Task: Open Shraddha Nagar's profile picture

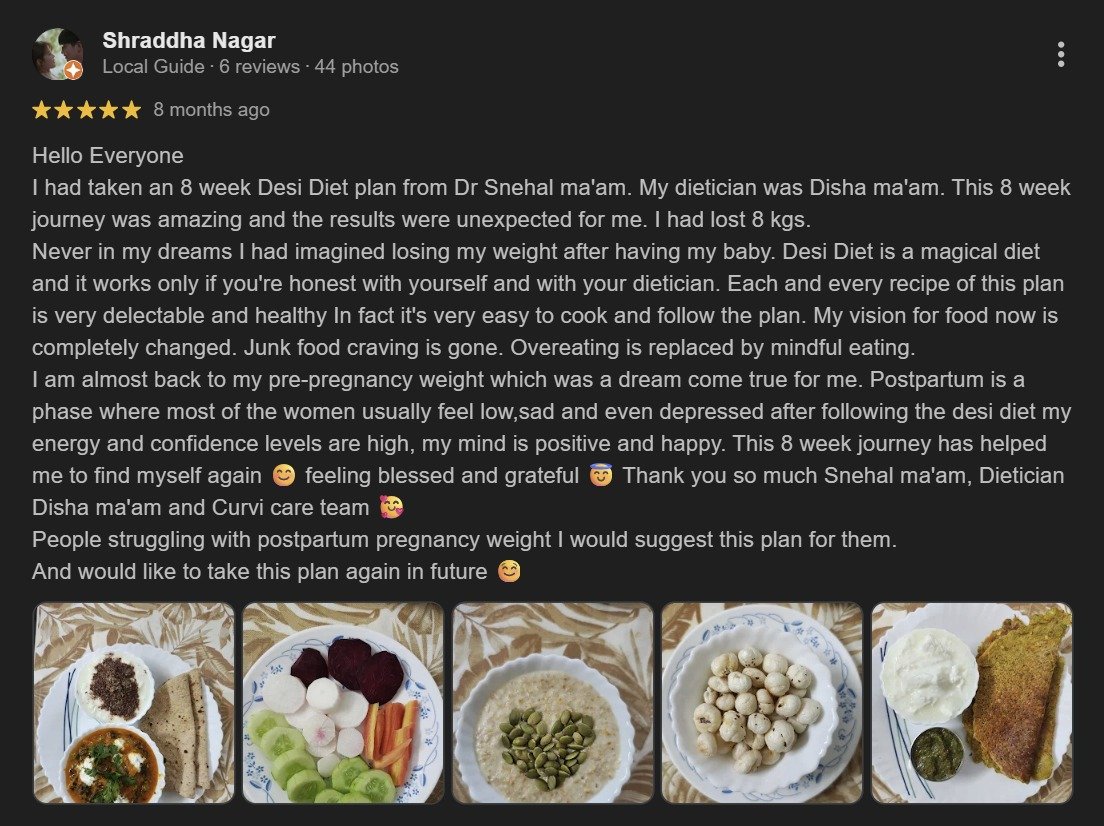Action: [56, 53]
